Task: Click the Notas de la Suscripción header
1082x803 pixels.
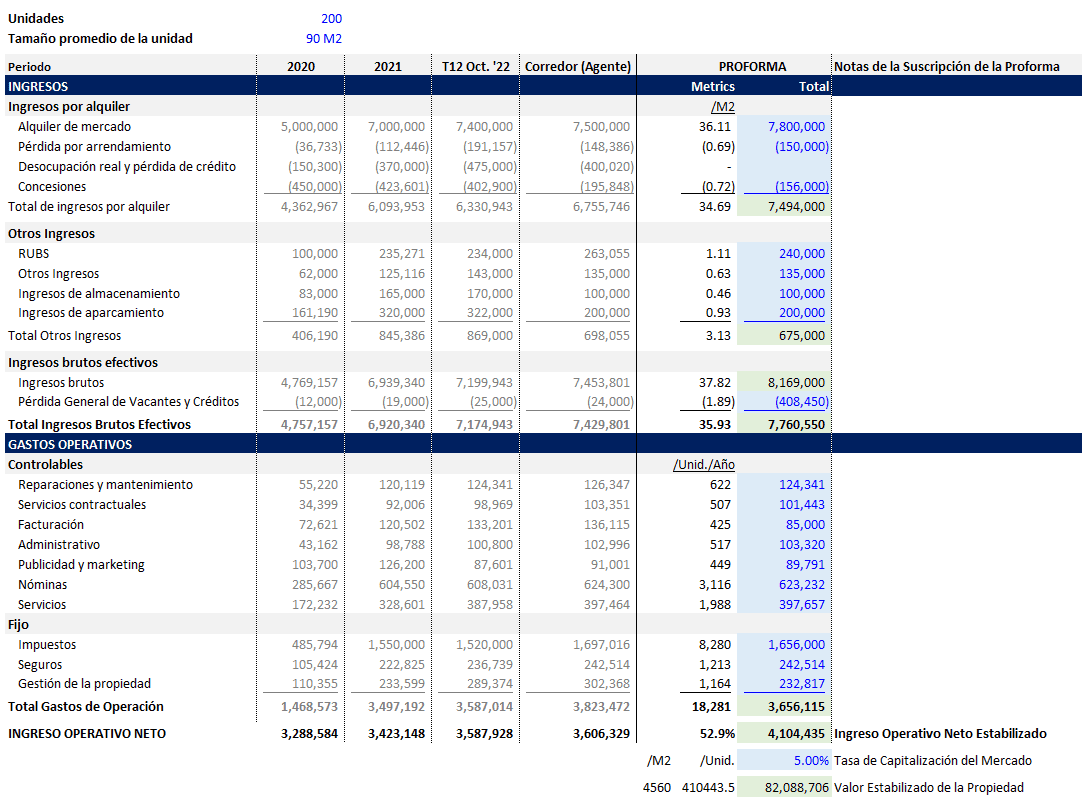Action: tap(946, 67)
